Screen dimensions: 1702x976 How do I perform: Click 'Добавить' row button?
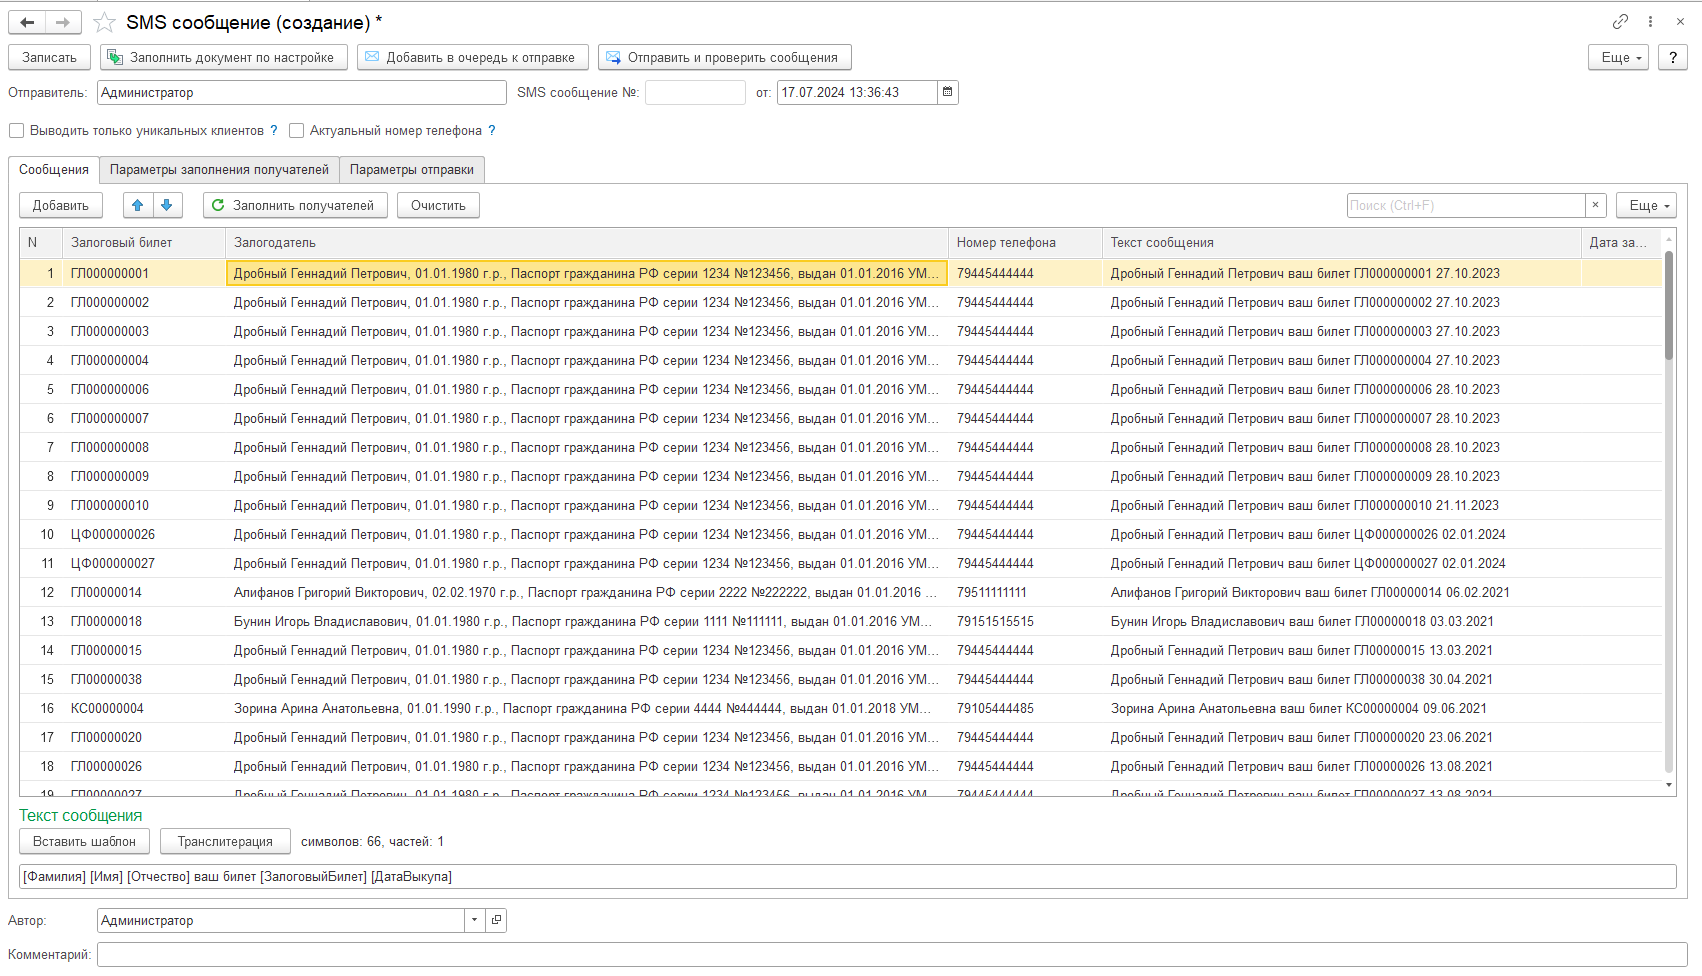[x=61, y=205]
